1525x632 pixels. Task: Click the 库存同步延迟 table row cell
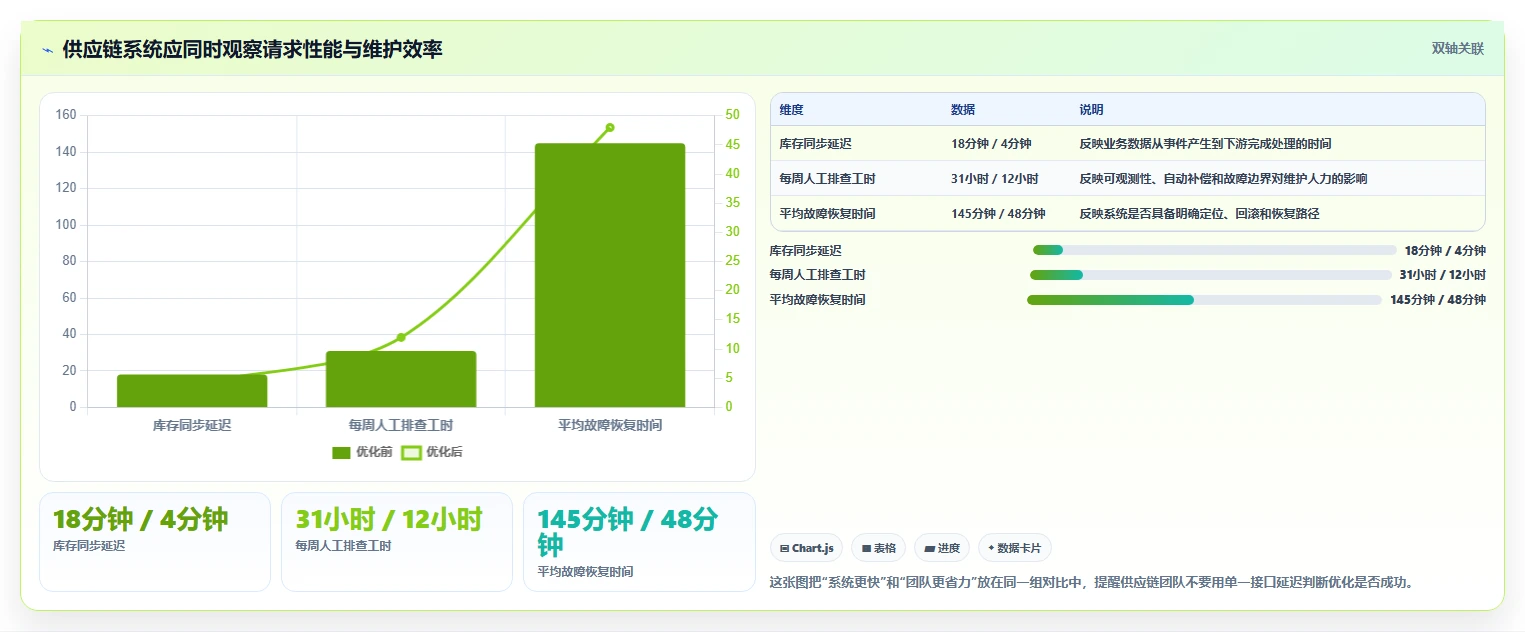click(815, 144)
